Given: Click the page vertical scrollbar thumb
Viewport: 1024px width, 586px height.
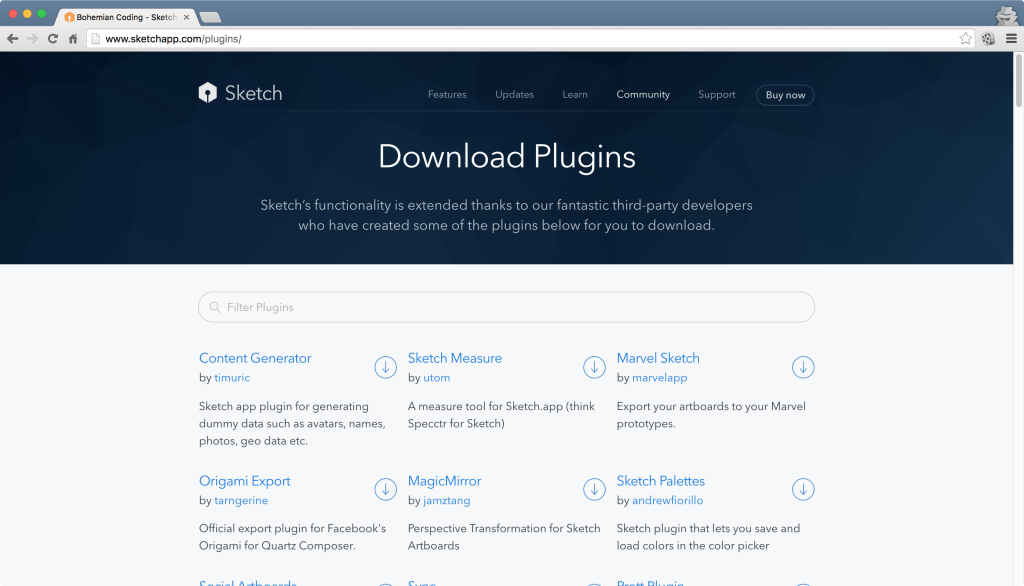Looking at the screenshot, I should (x=1018, y=80).
